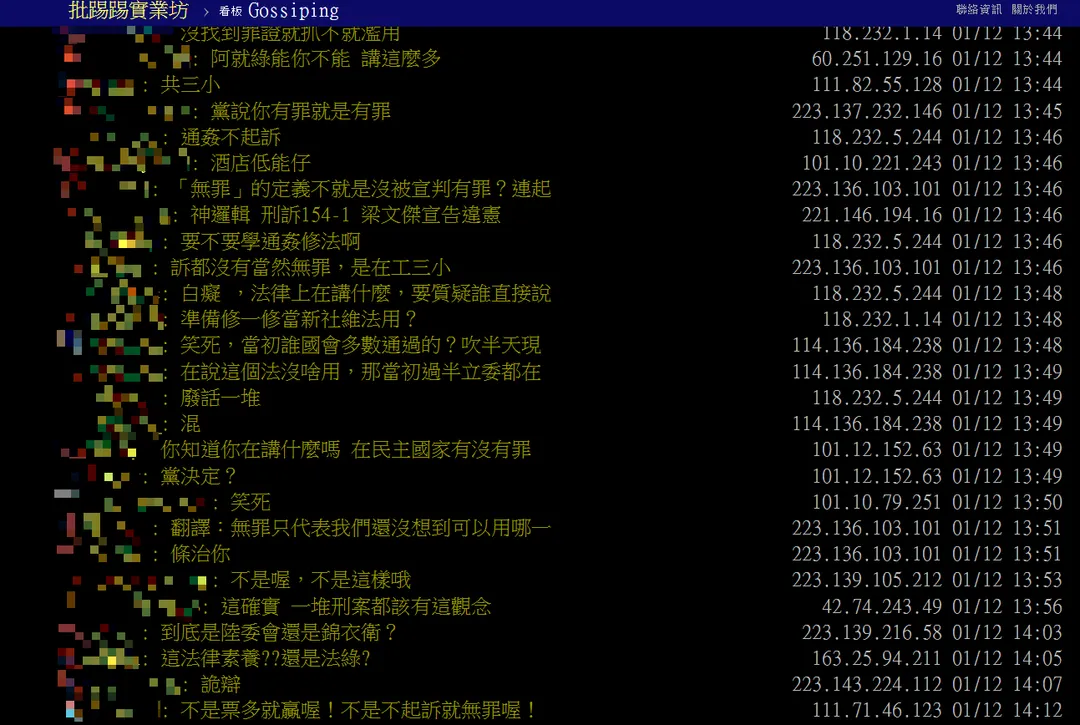Click IP address 111.71.46.123
This screenshot has height=725, width=1080.
pos(877,711)
